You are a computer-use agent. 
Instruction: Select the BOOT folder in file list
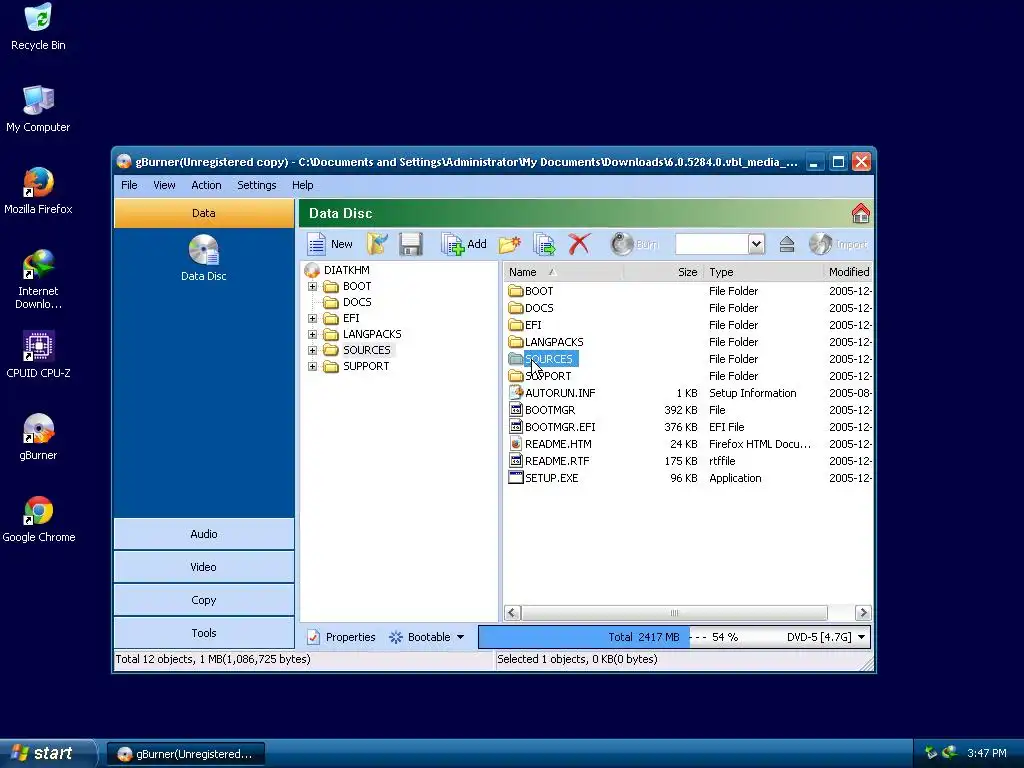[539, 291]
